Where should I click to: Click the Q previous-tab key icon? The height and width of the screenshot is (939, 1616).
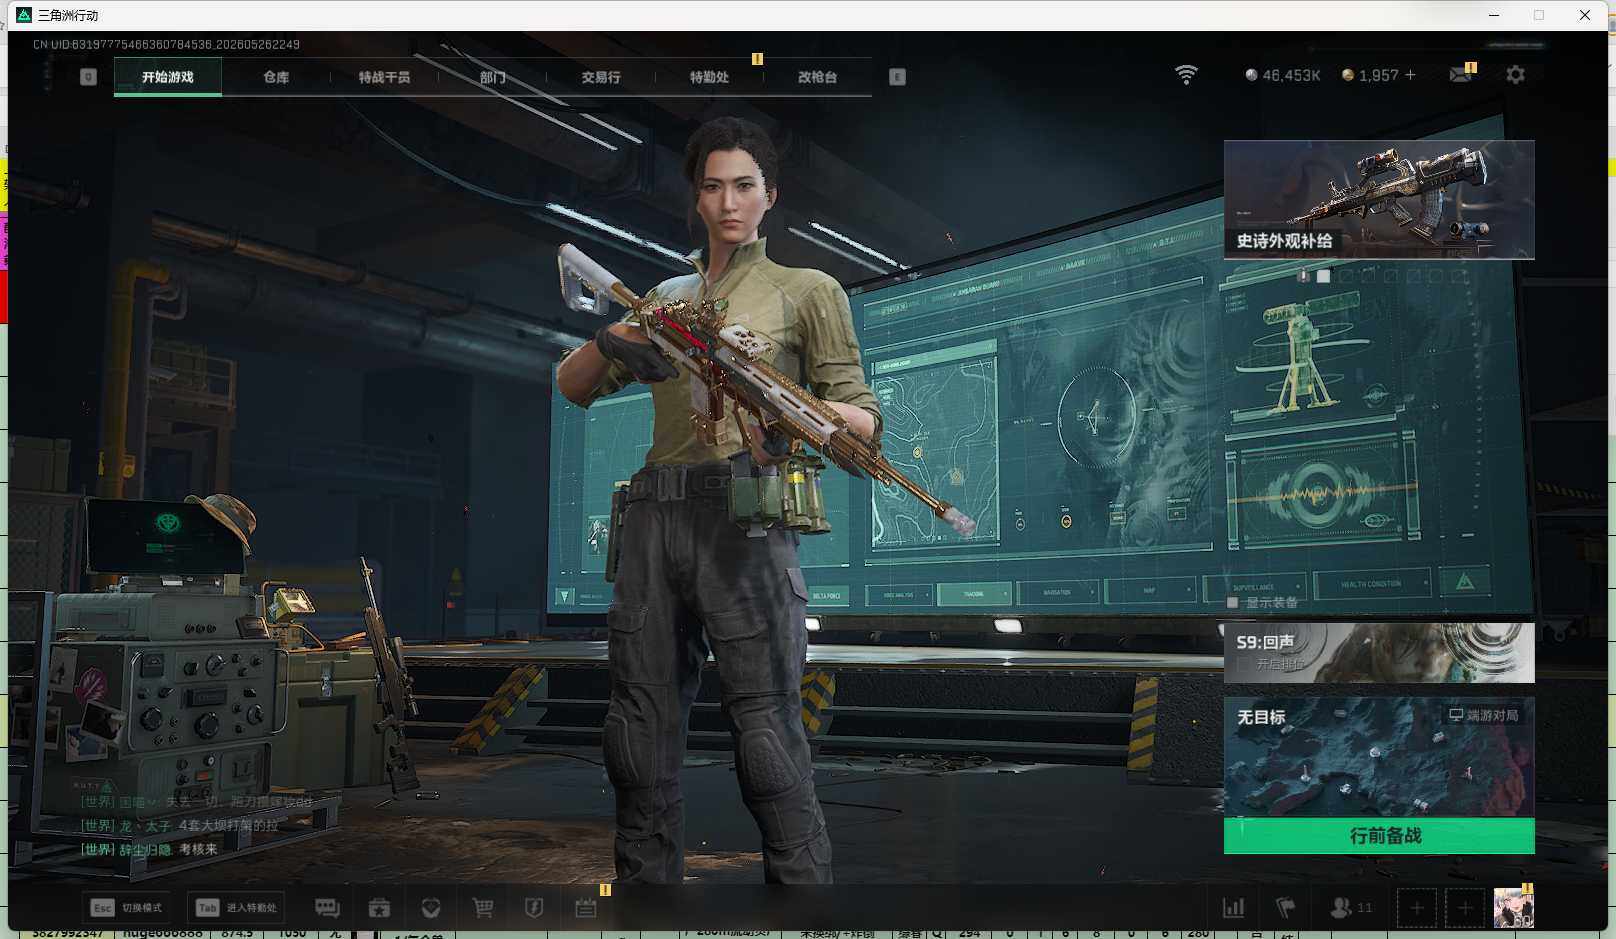click(x=88, y=77)
